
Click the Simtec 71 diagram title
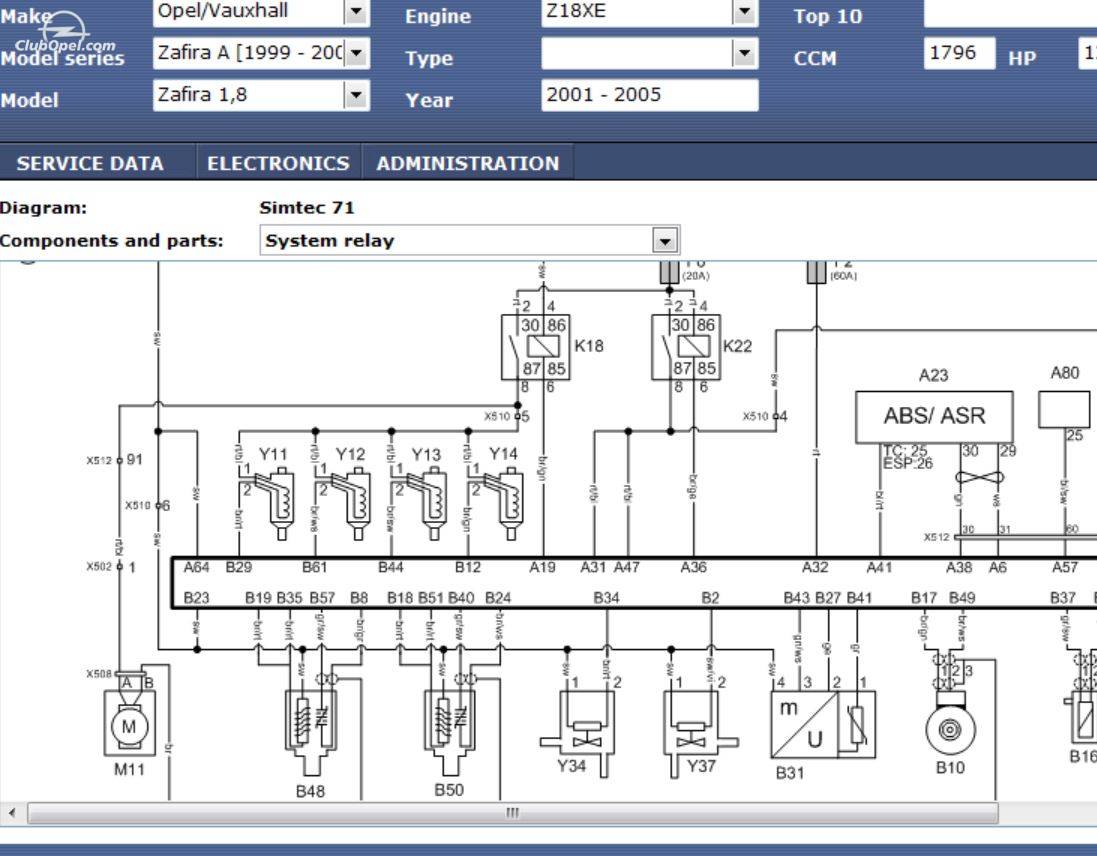coord(306,208)
